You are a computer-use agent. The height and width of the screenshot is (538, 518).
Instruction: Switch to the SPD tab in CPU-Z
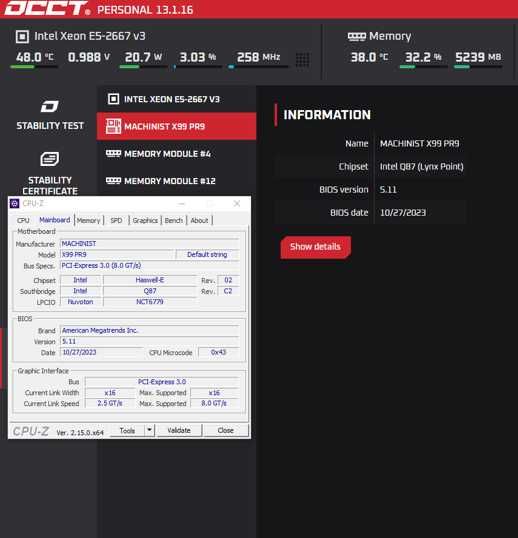pyautogui.click(x=116, y=220)
